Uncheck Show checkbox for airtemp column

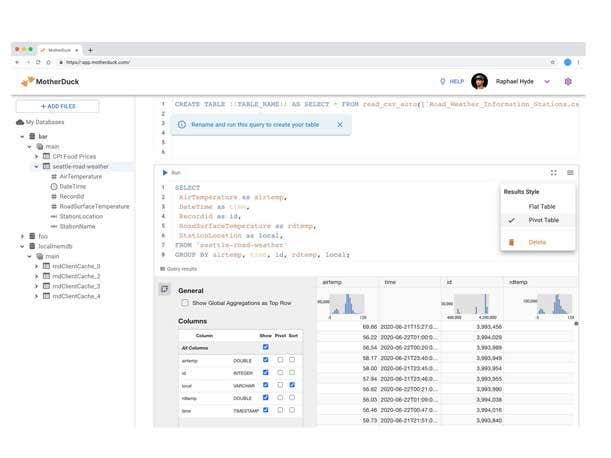pyautogui.click(x=265, y=359)
